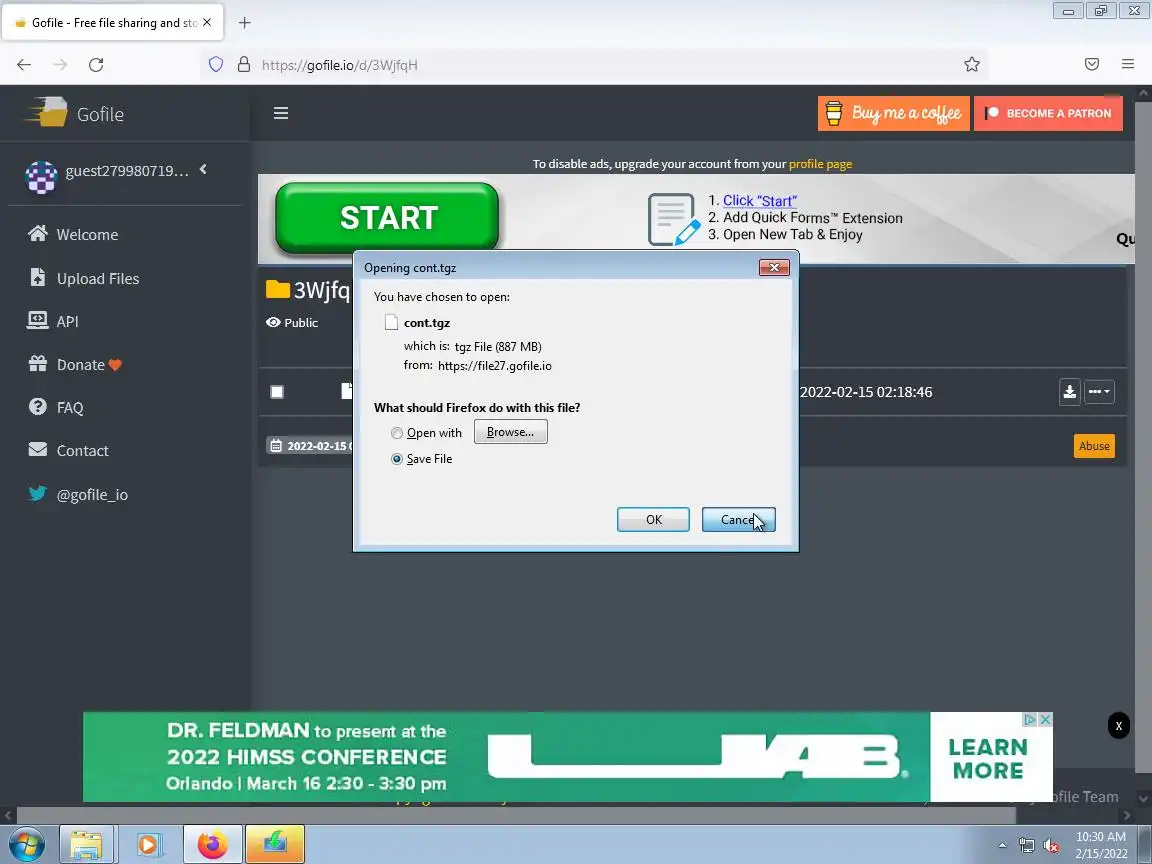Click the page scroll-down arrow
This screenshot has width=1152, height=864.
click(1143, 798)
